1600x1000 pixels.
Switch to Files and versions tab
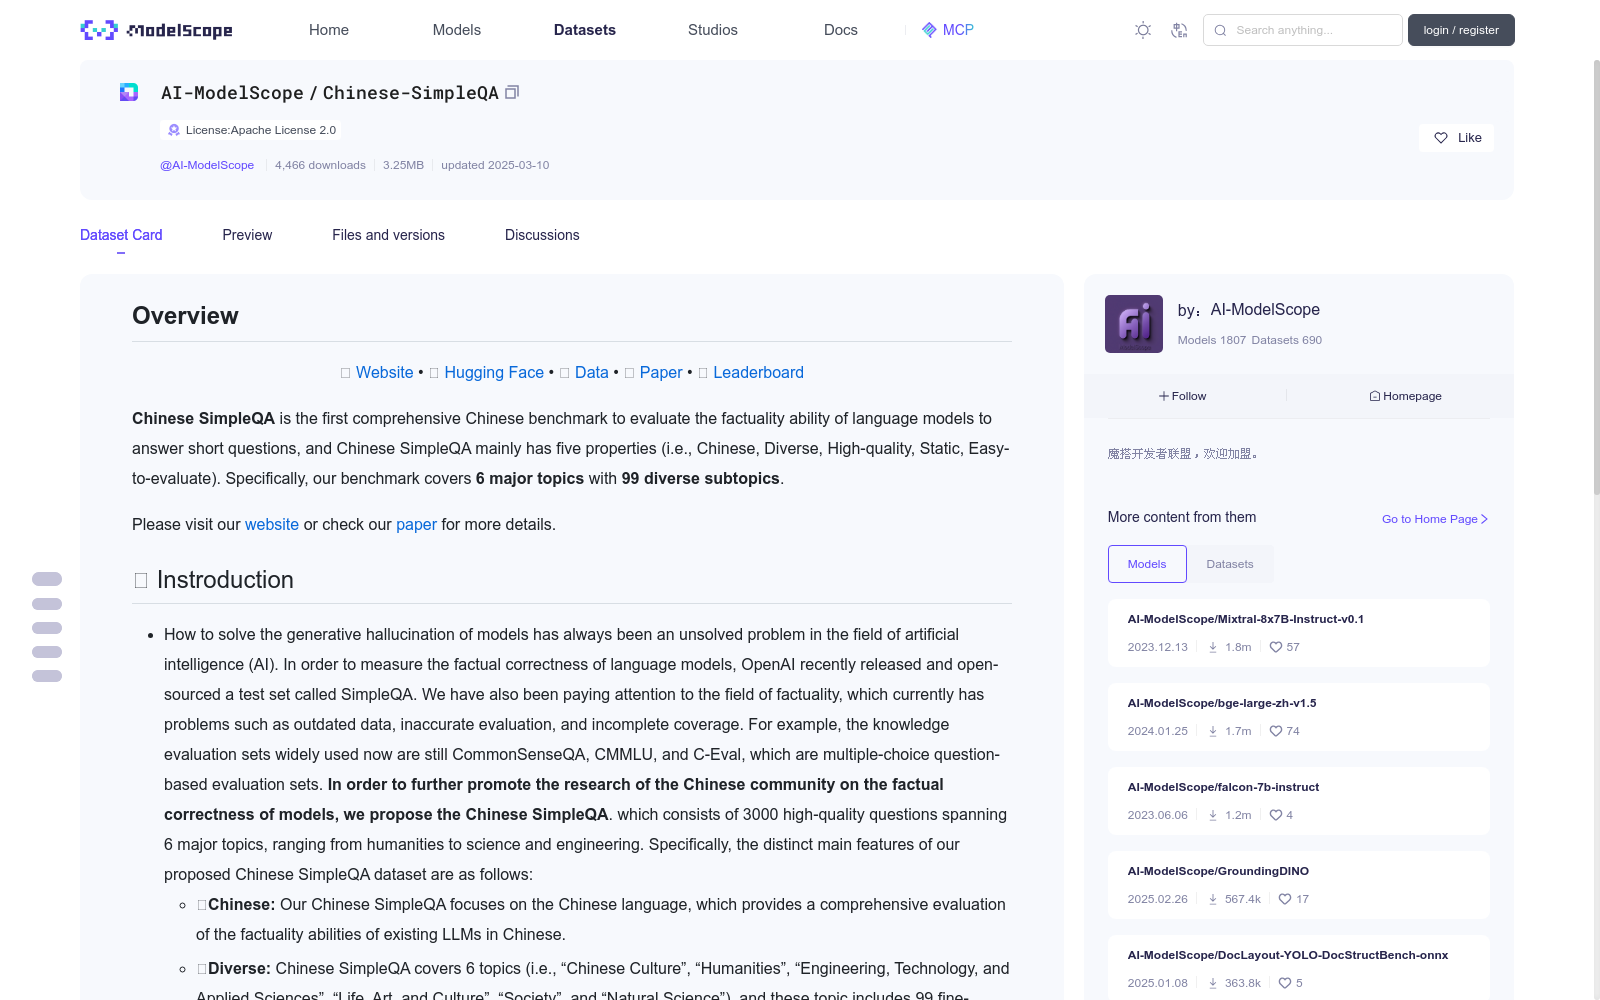388,235
